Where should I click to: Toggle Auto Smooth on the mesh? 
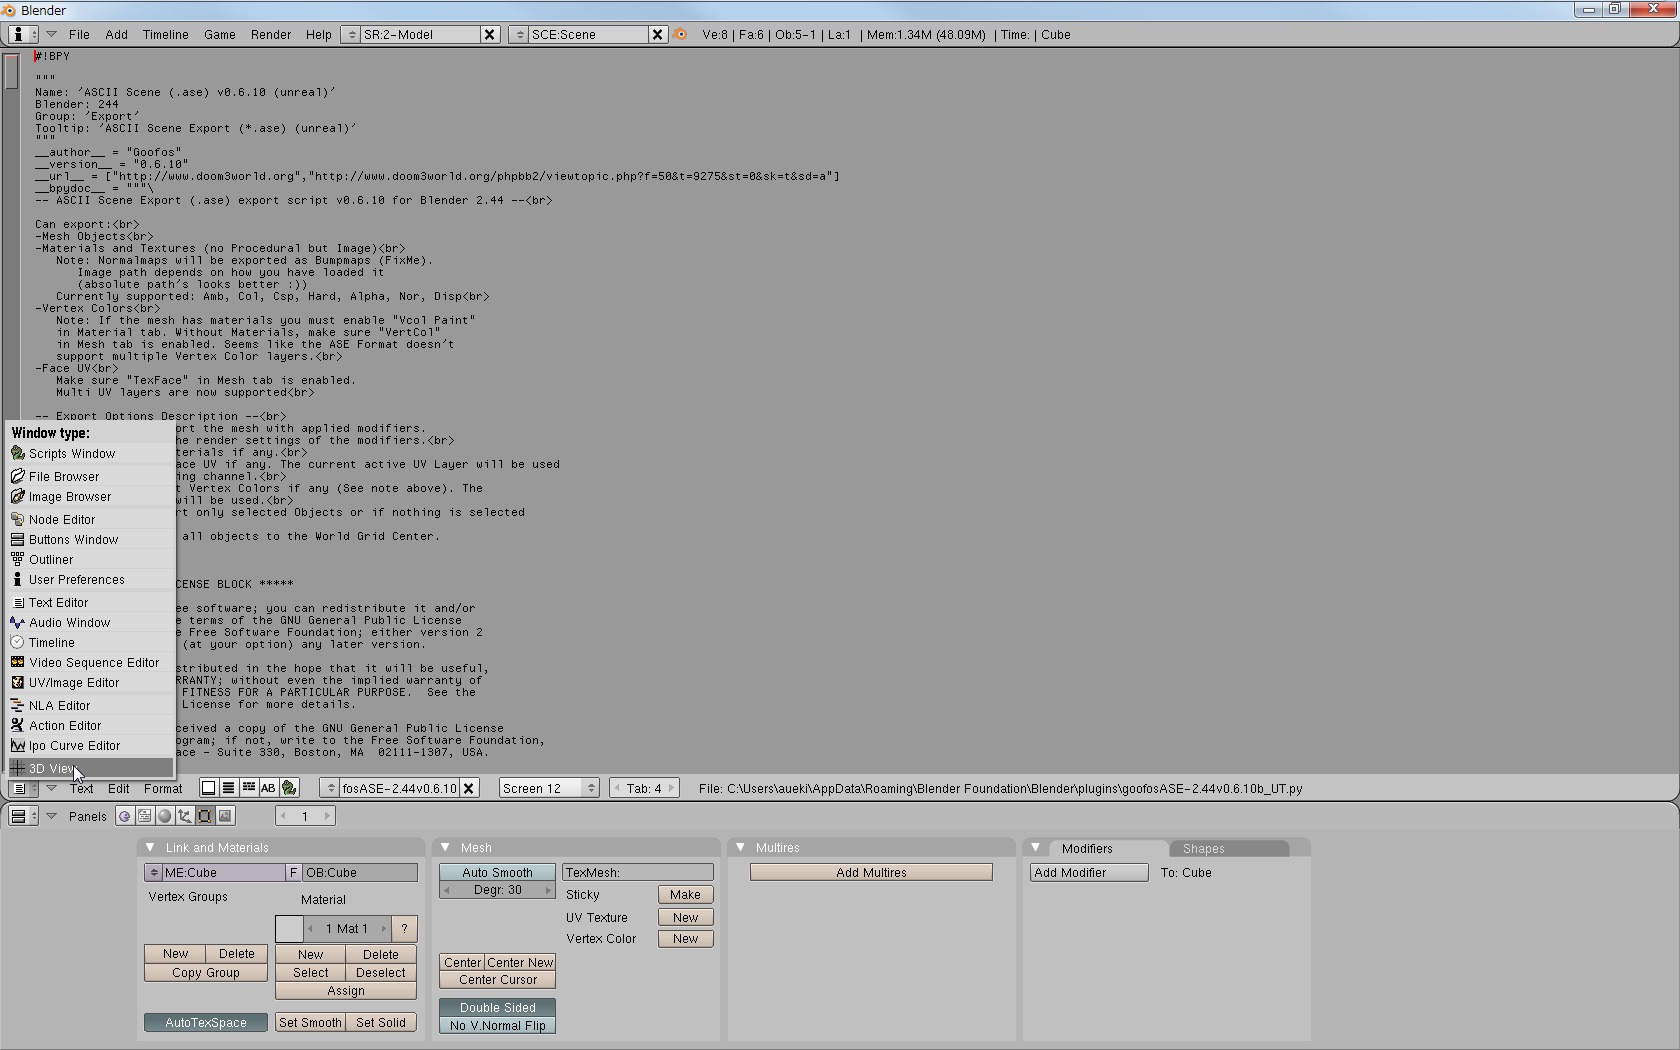pos(497,872)
